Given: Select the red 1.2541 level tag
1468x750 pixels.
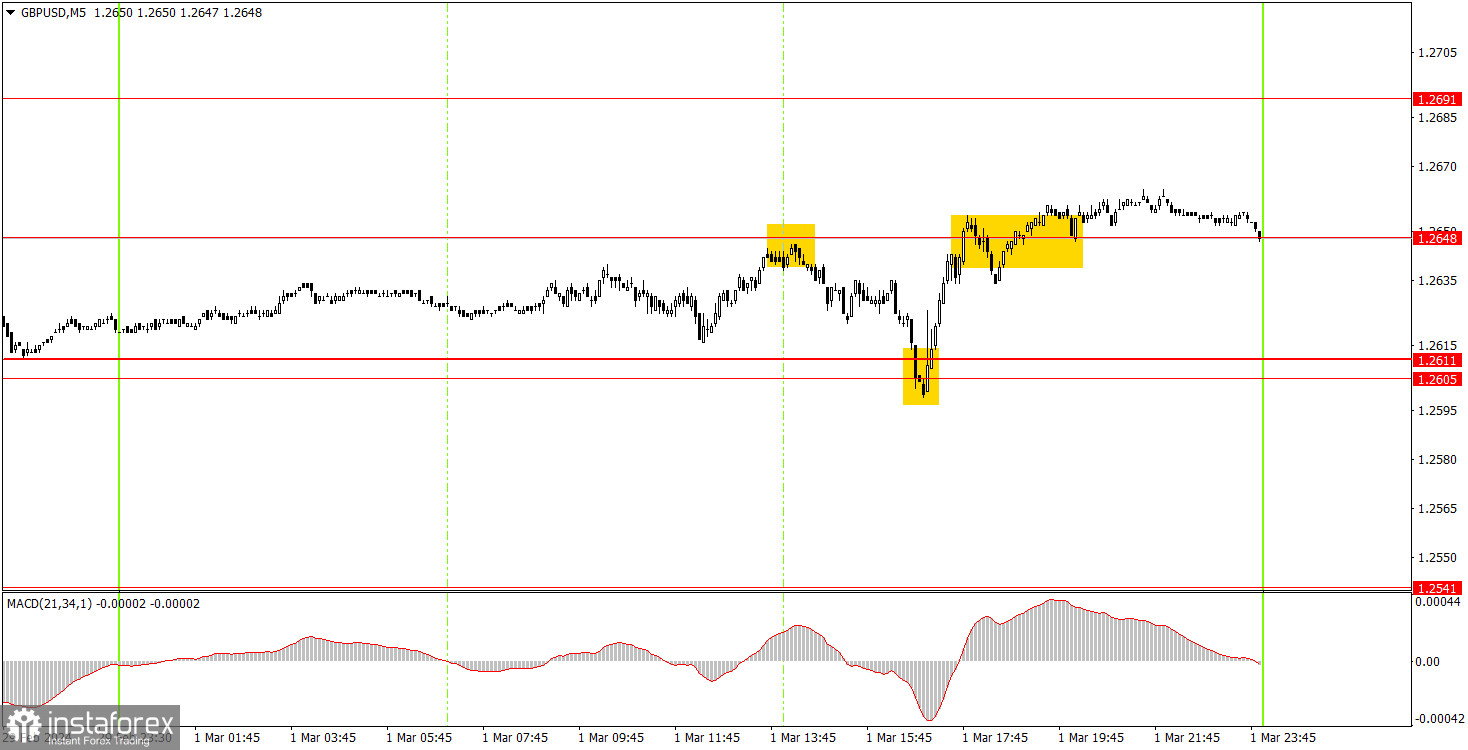Looking at the screenshot, I should coord(1437,587).
